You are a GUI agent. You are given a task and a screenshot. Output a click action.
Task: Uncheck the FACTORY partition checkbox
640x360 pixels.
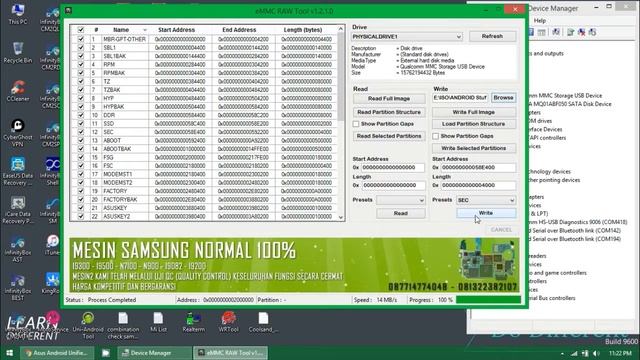[x=80, y=191]
